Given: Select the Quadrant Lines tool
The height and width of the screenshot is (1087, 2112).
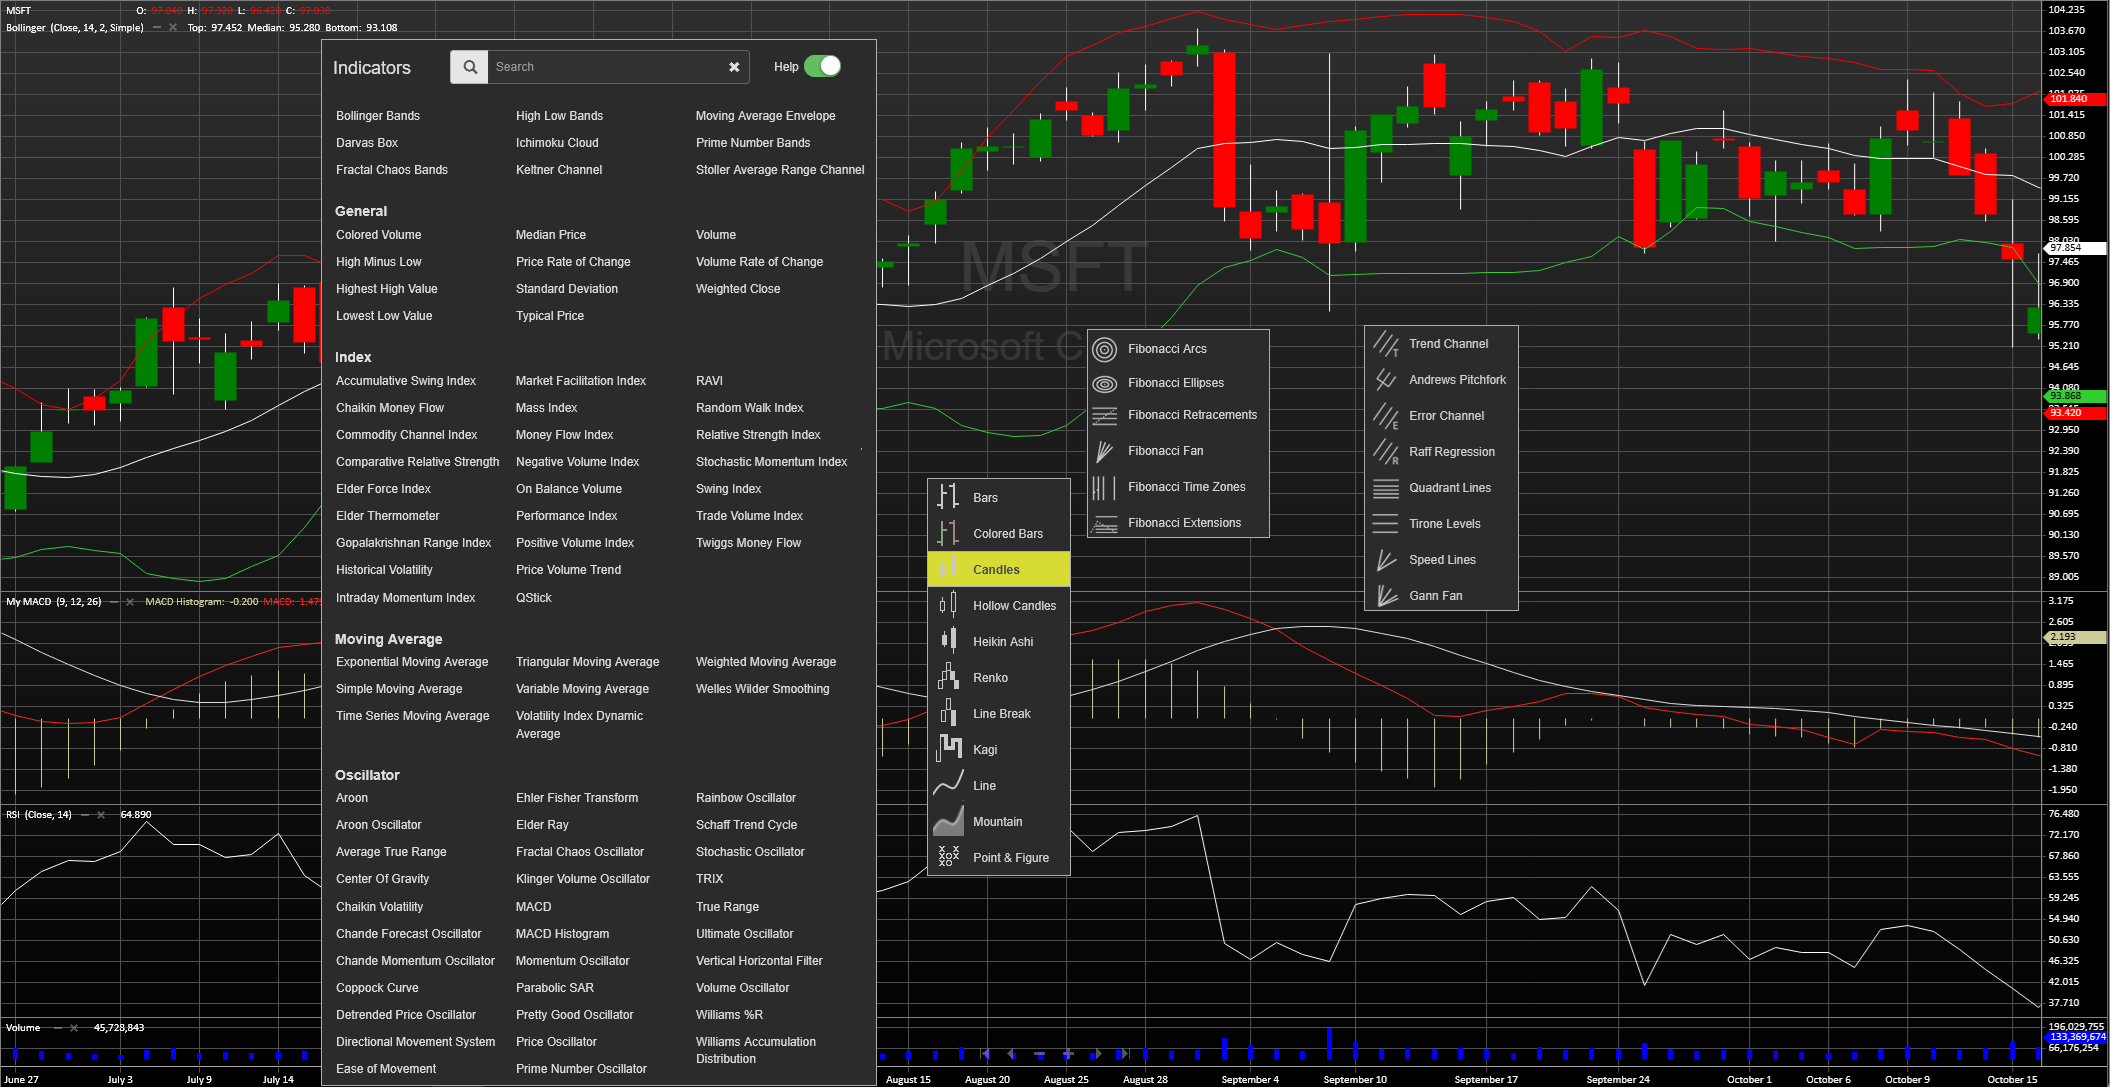Looking at the screenshot, I should point(1441,488).
